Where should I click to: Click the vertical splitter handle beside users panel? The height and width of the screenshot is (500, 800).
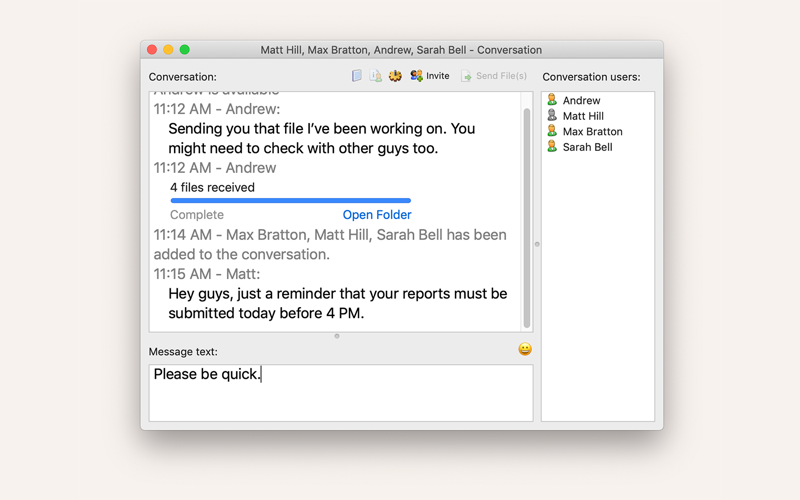(537, 244)
